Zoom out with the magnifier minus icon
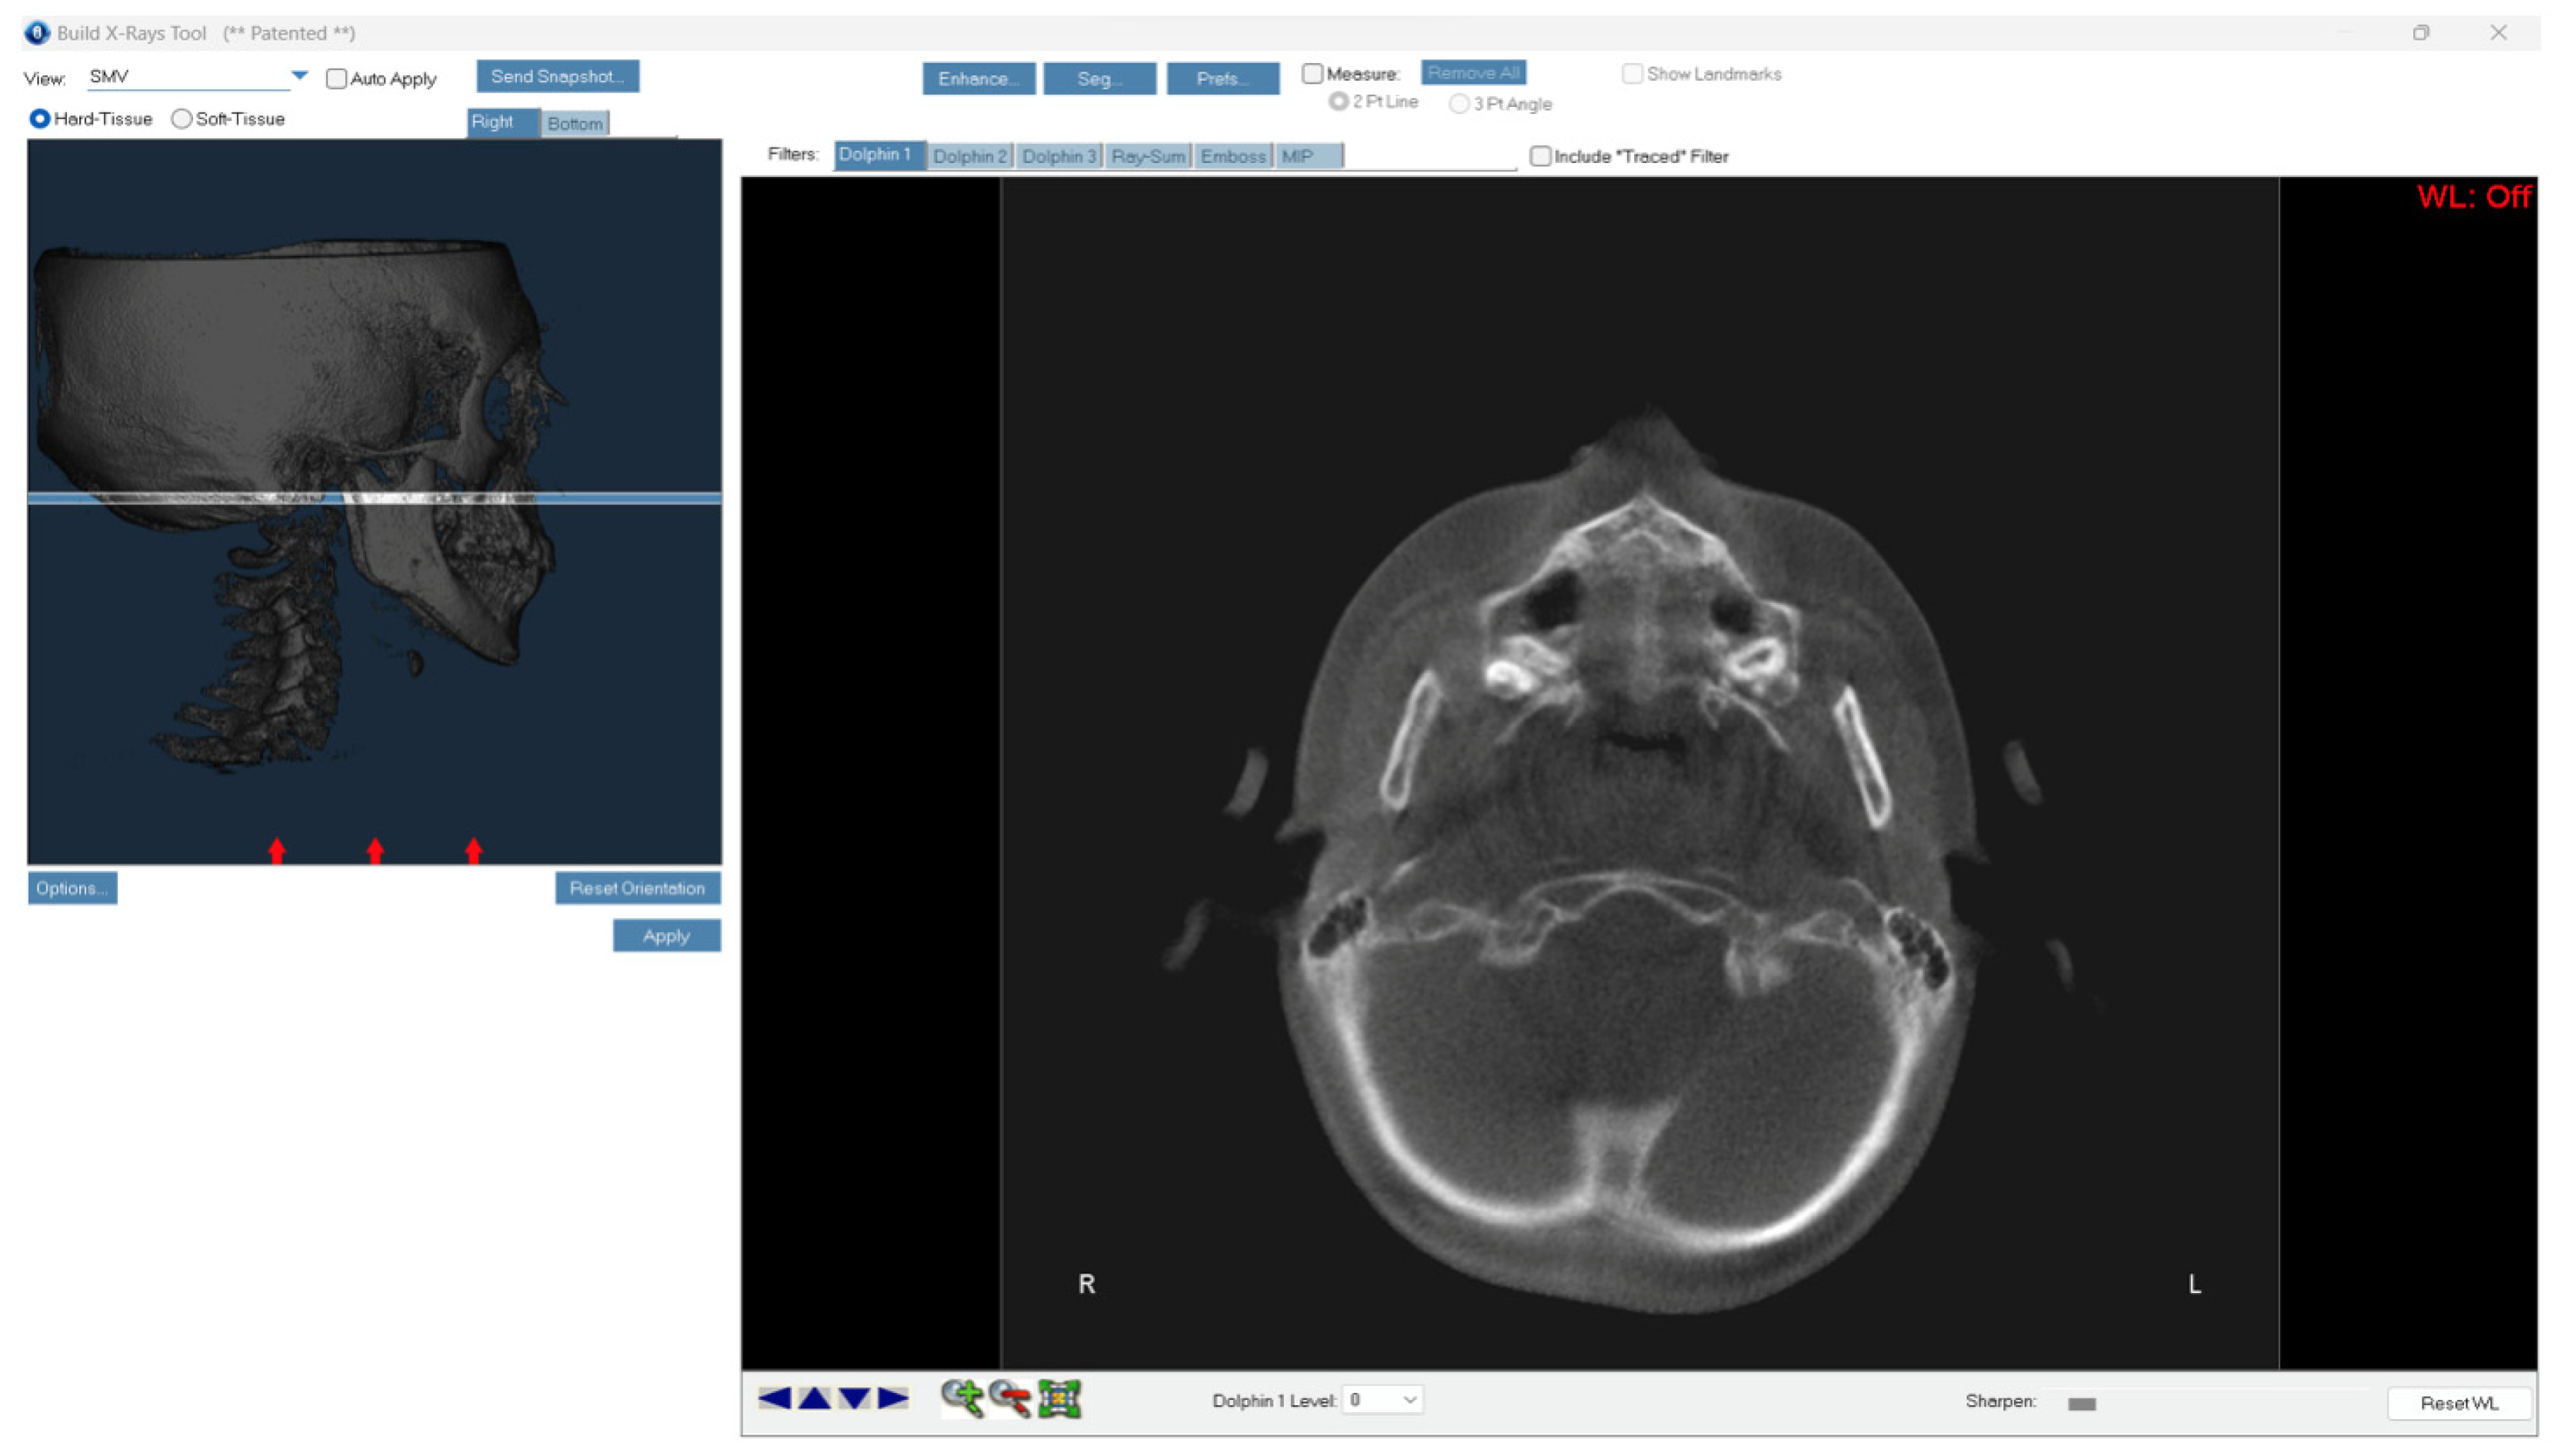Viewport: 2558px width, 1456px height. click(1010, 1398)
